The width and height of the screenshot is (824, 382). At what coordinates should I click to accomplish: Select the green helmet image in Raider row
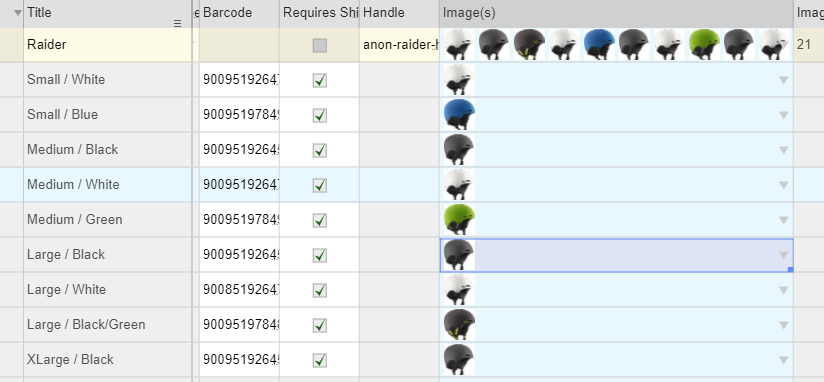point(704,45)
